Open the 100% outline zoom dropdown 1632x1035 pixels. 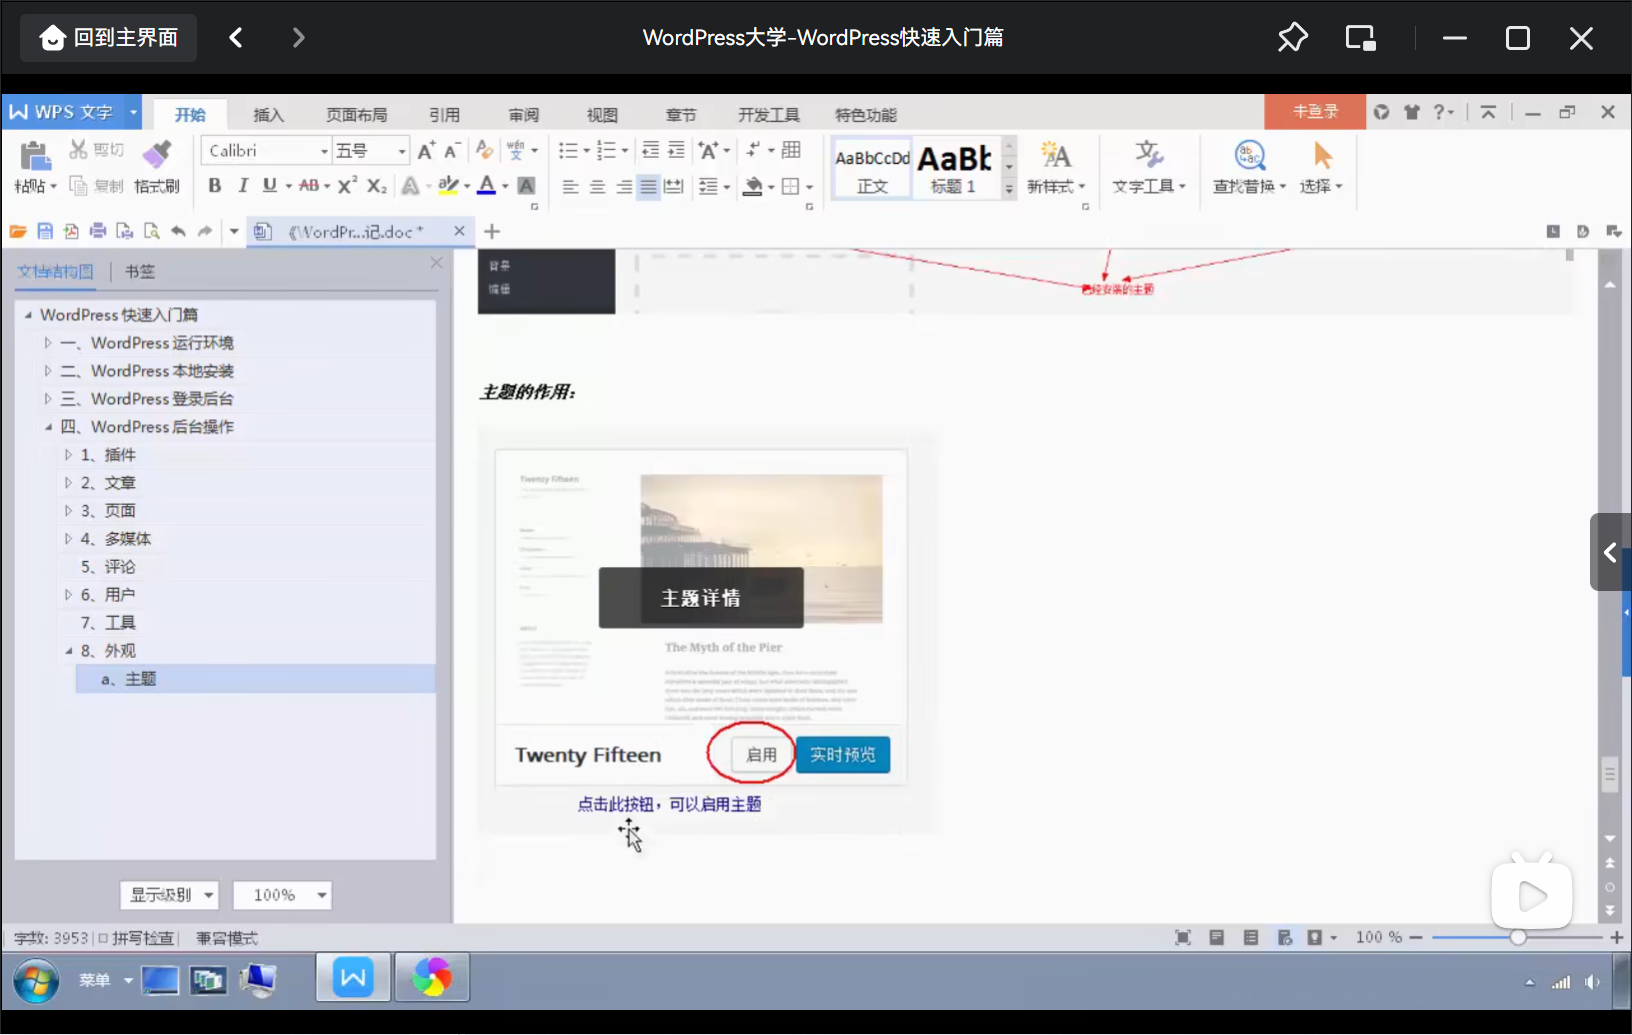[282, 895]
